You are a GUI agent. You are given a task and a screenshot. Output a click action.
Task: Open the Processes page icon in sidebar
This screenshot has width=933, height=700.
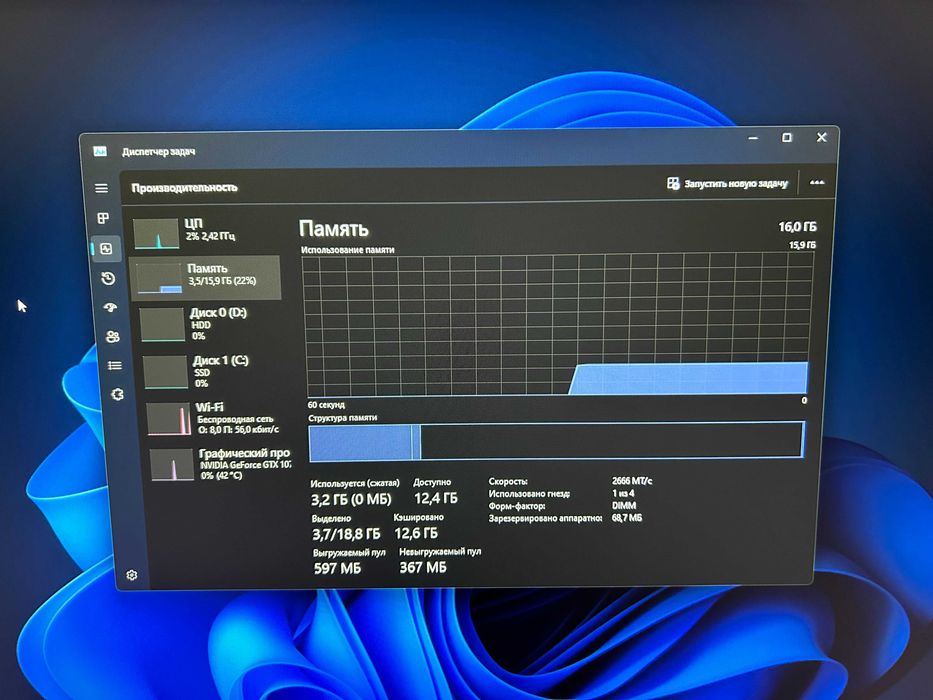pos(103,218)
